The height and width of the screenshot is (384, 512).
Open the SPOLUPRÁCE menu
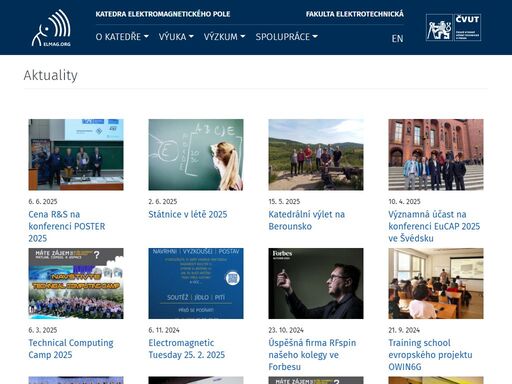point(287,37)
